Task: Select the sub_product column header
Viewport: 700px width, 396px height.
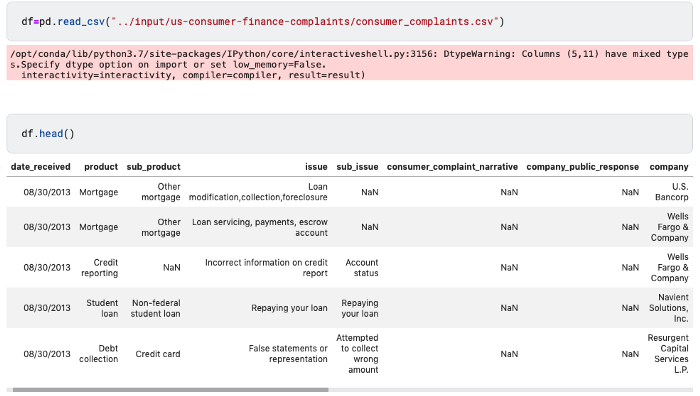Action: point(154,167)
